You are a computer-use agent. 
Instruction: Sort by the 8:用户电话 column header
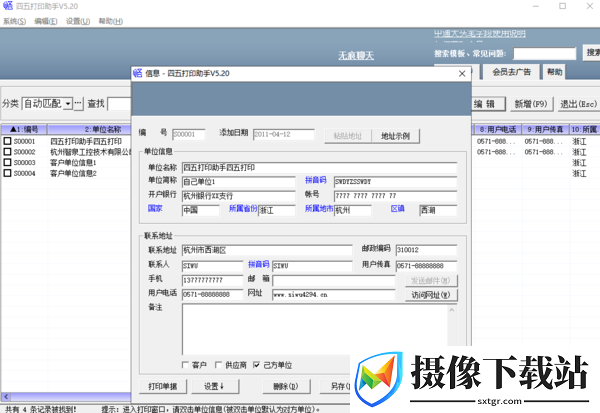[498, 129]
